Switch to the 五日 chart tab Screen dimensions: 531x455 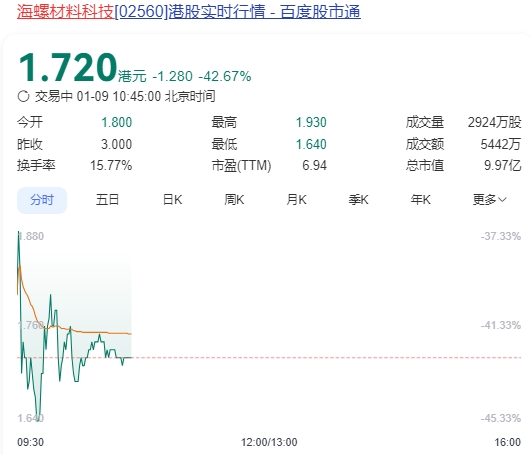pos(107,200)
